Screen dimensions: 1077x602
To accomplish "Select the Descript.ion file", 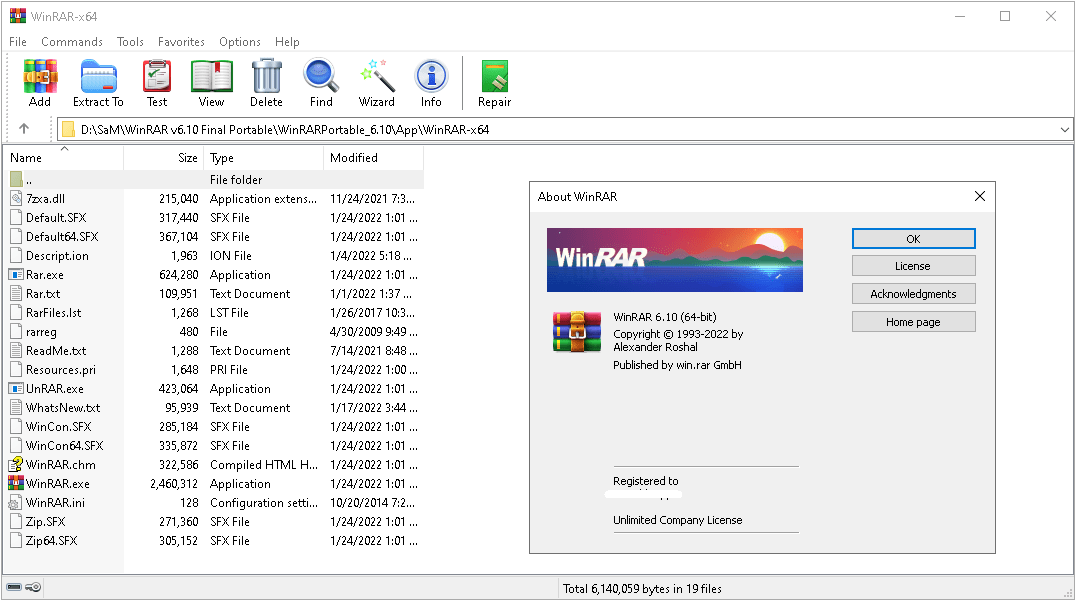I will [x=57, y=256].
